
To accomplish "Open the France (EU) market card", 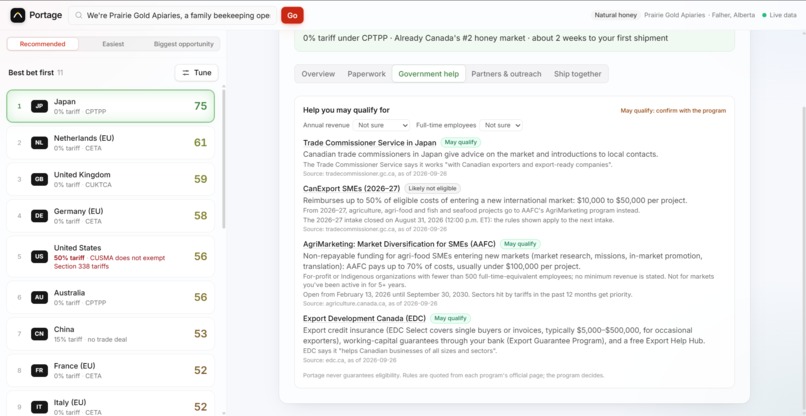I will point(111,370).
